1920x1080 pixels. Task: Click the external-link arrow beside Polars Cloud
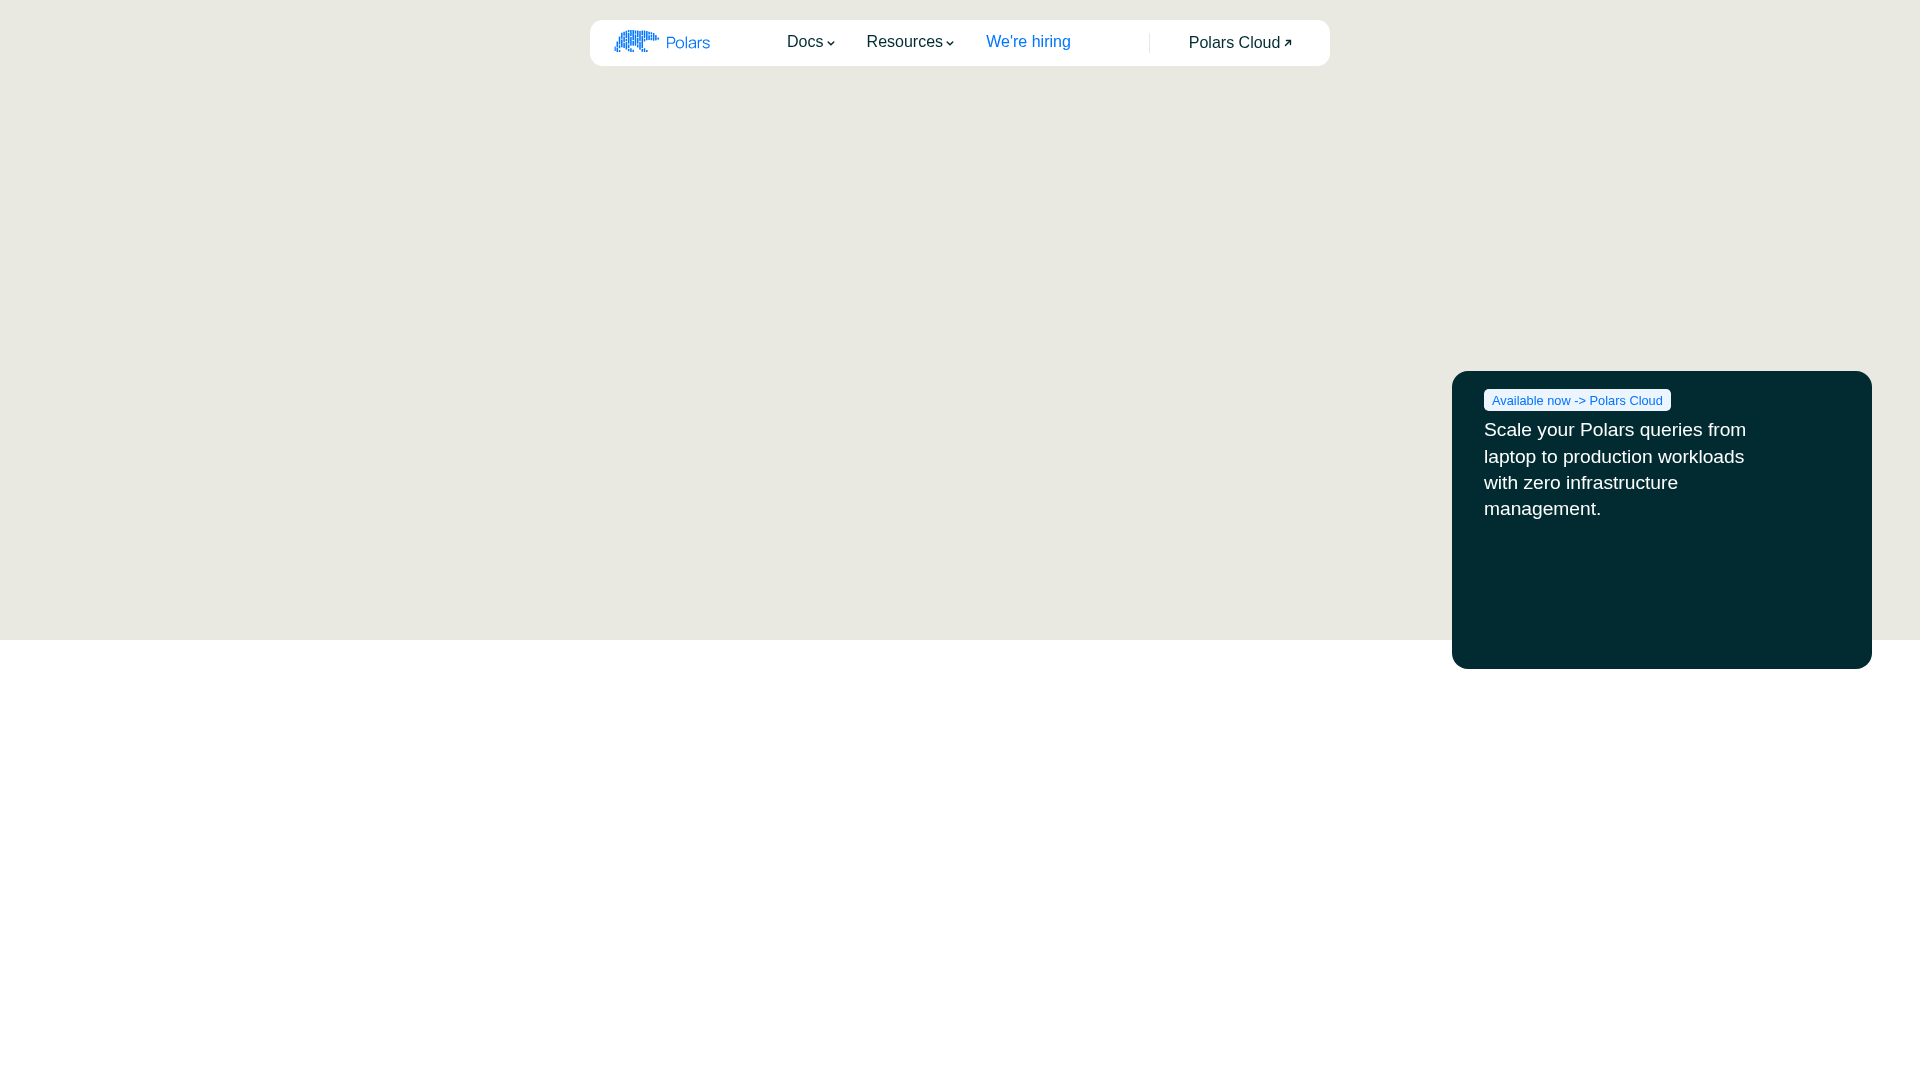point(1288,42)
